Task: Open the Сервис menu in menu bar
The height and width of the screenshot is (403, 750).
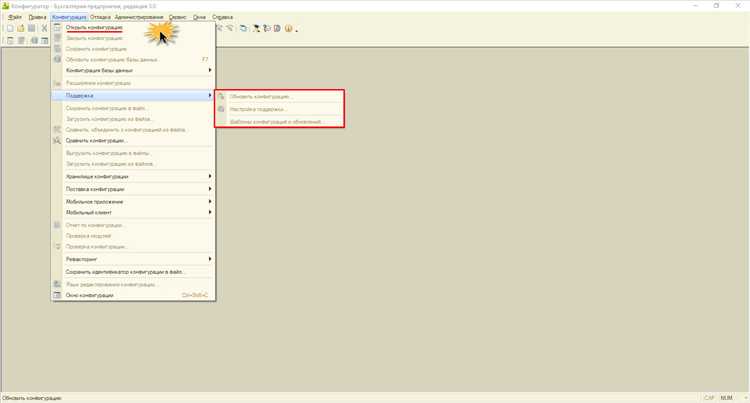Action: tap(177, 17)
